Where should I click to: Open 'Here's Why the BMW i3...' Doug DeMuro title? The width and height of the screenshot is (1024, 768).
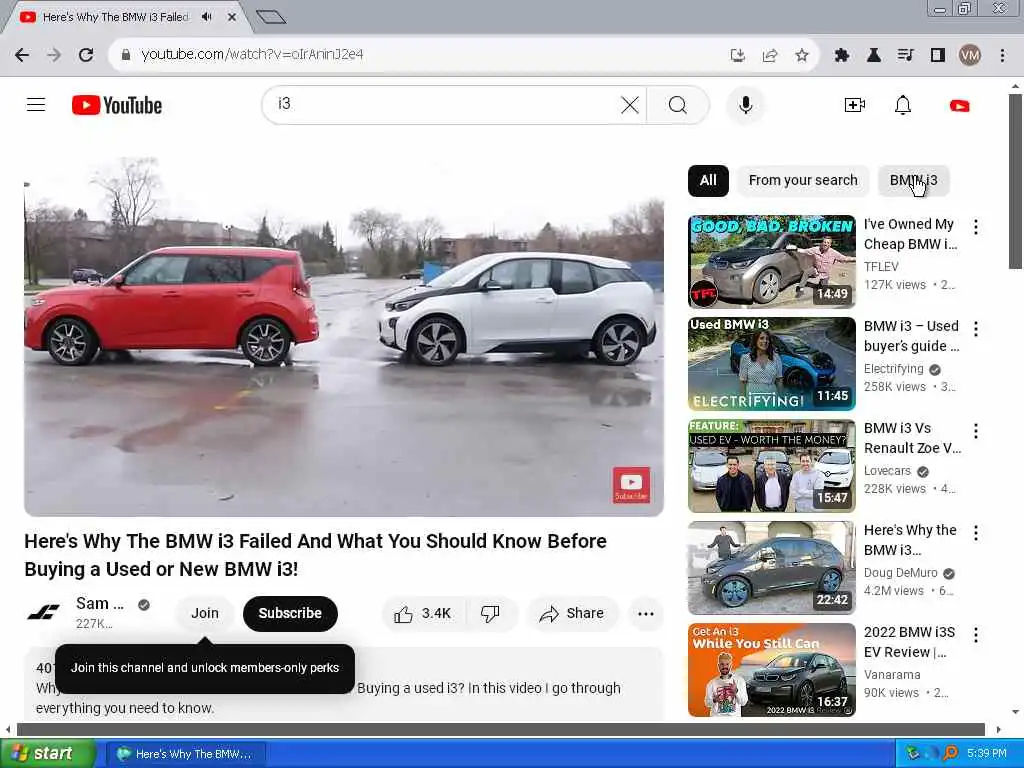910,540
